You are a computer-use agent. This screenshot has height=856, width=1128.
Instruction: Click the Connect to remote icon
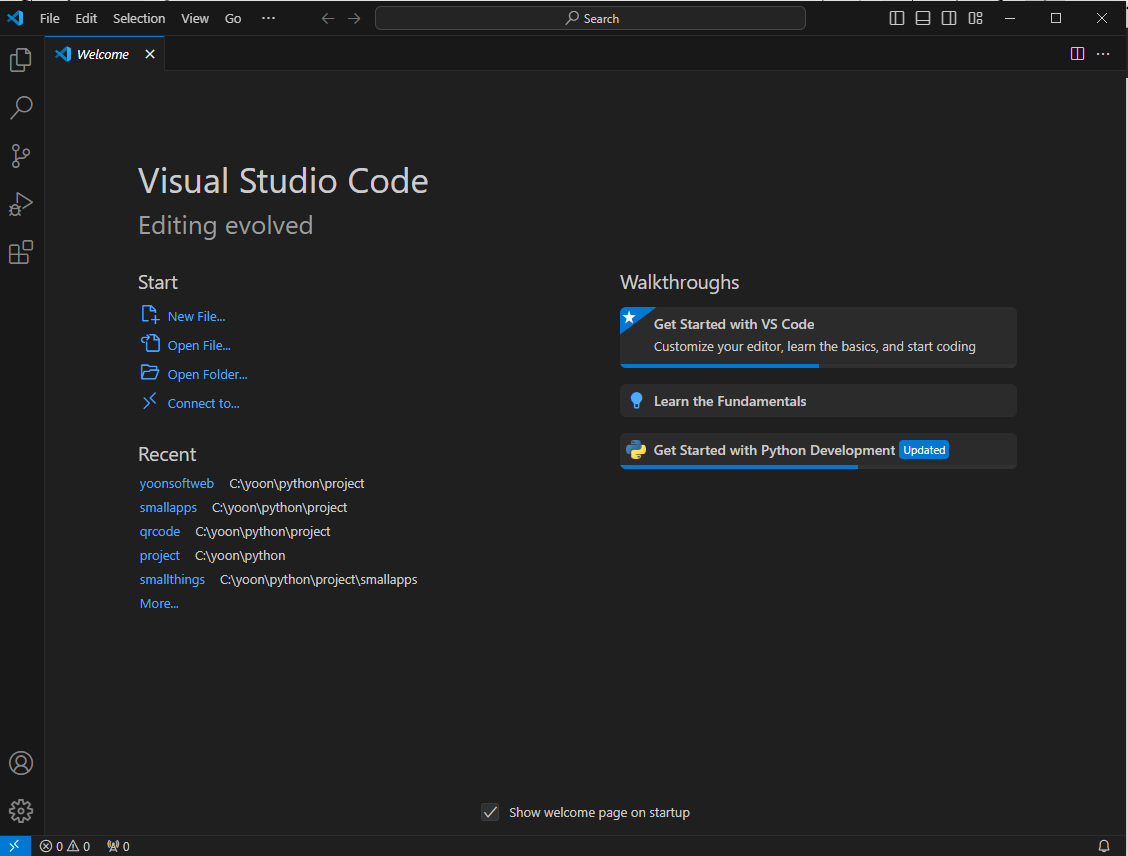(150, 401)
